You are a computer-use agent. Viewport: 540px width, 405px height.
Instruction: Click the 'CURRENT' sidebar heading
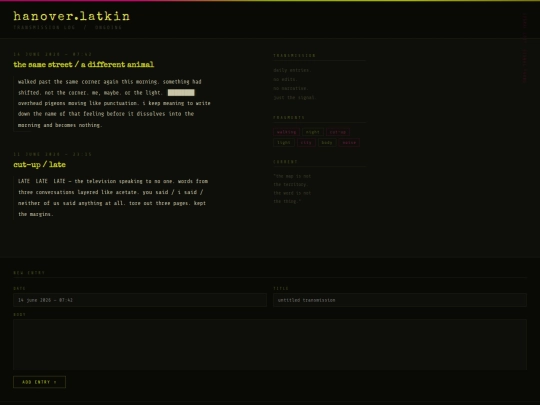(x=285, y=162)
